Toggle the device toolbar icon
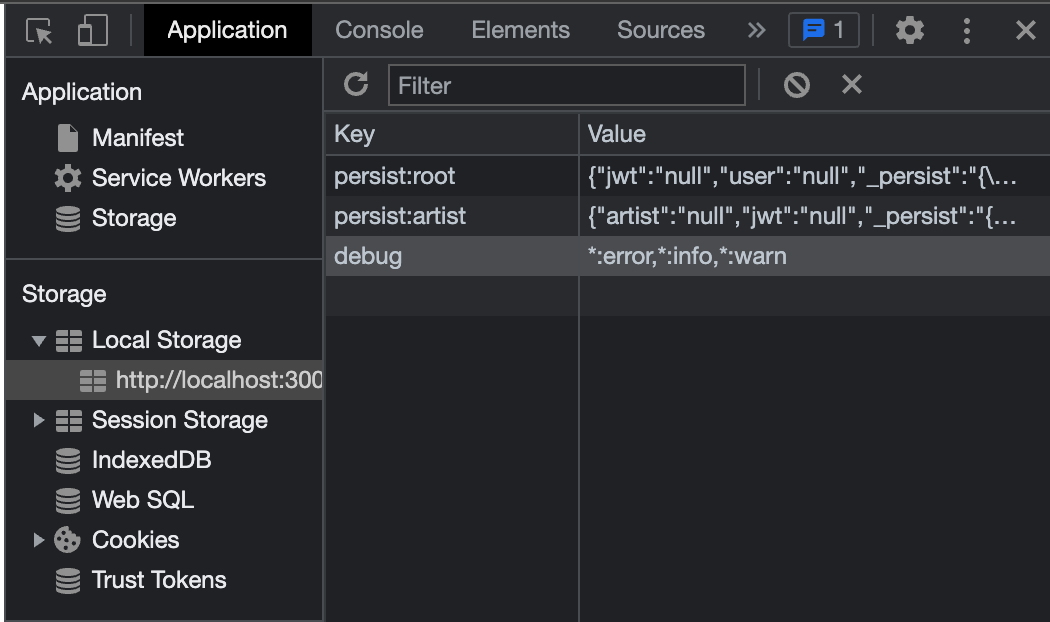This screenshot has height=622, width=1050. click(92, 31)
